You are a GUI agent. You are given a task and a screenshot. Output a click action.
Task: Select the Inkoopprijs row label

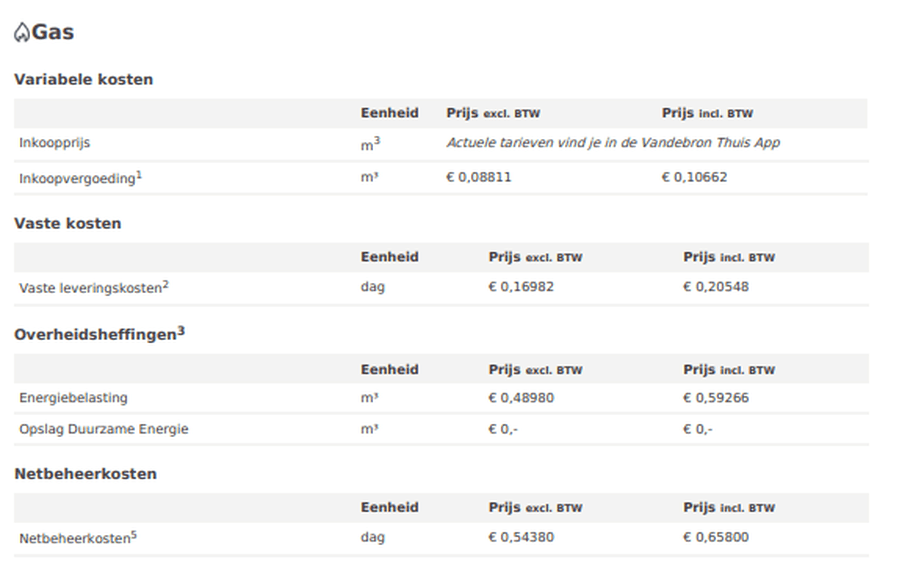[x=54, y=143]
